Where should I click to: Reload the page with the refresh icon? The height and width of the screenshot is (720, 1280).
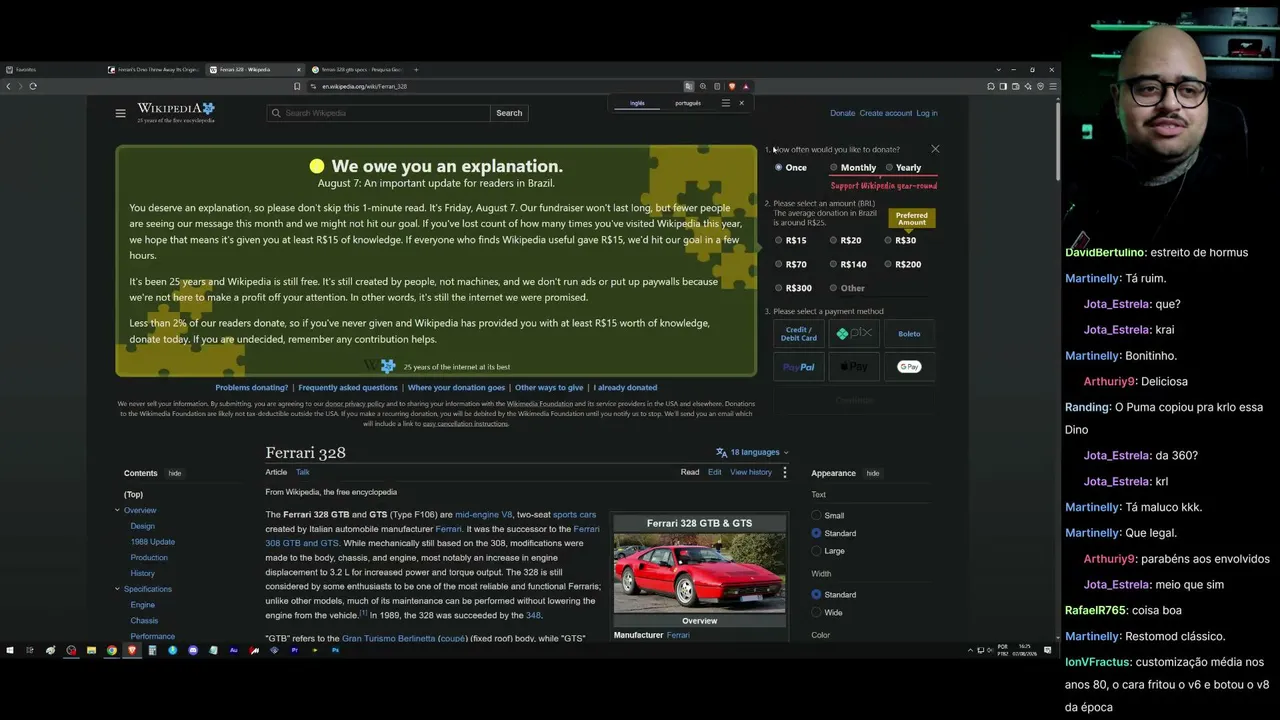click(x=33, y=86)
